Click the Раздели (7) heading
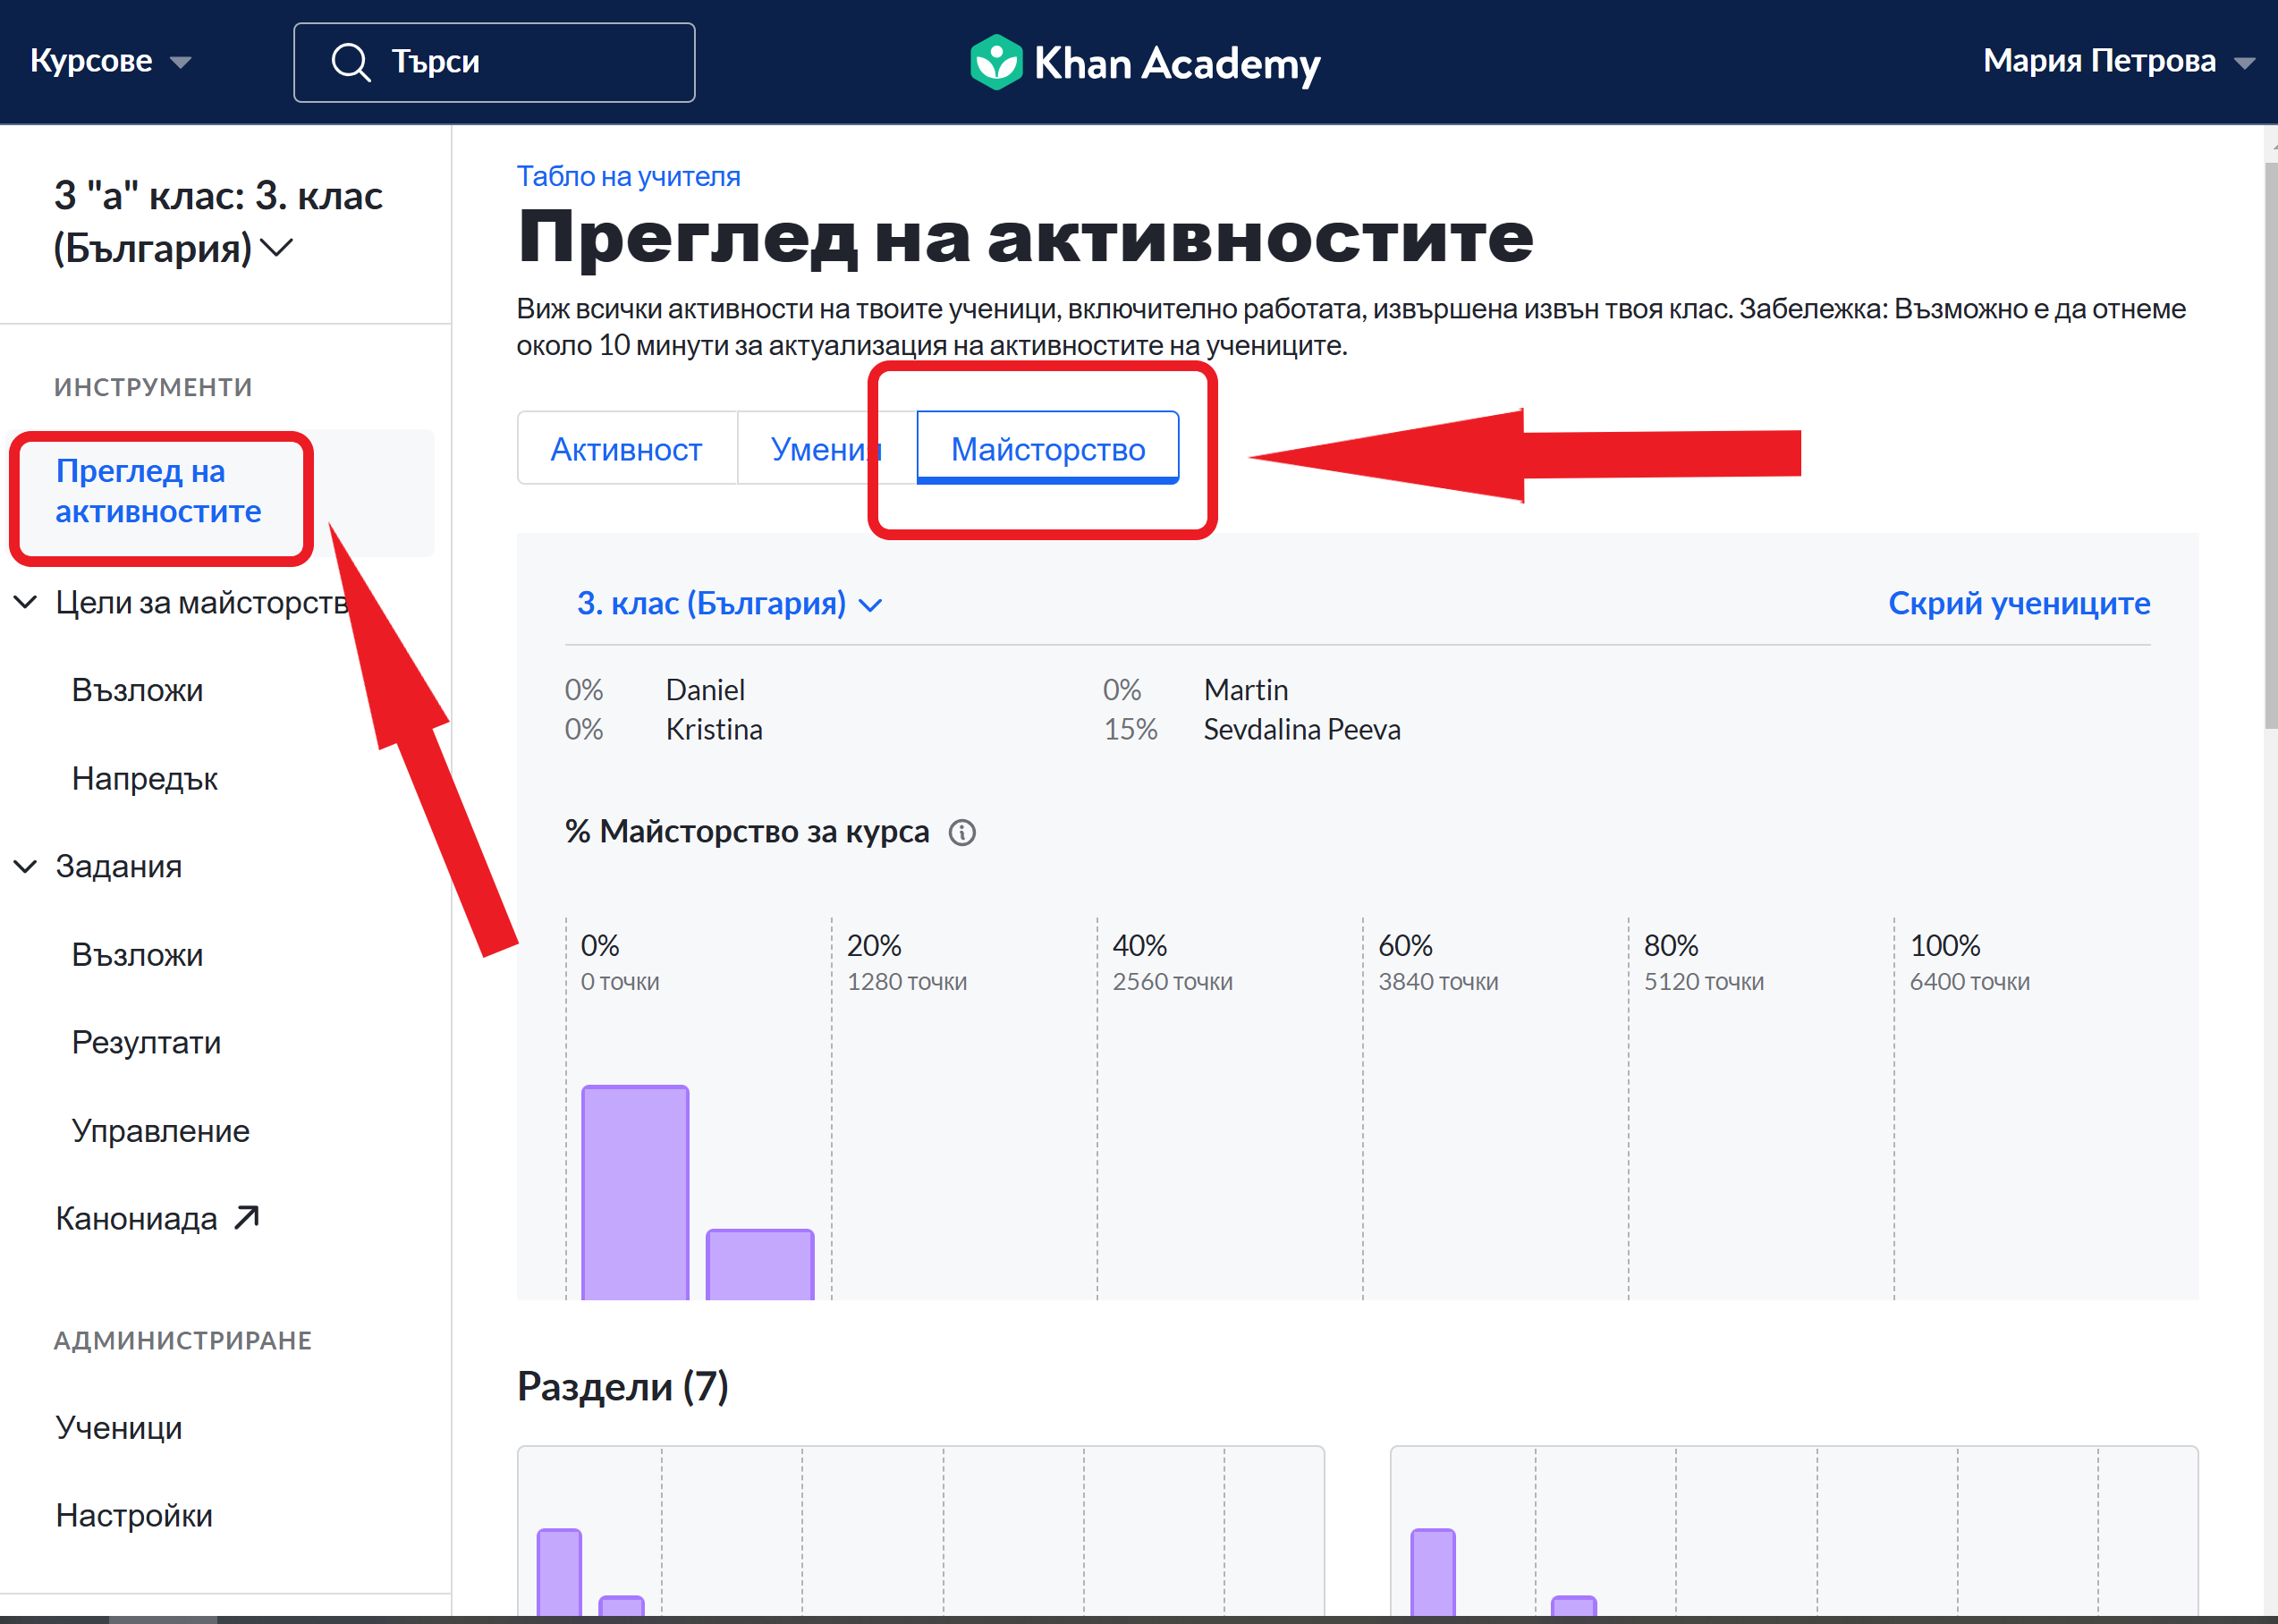 [623, 1386]
